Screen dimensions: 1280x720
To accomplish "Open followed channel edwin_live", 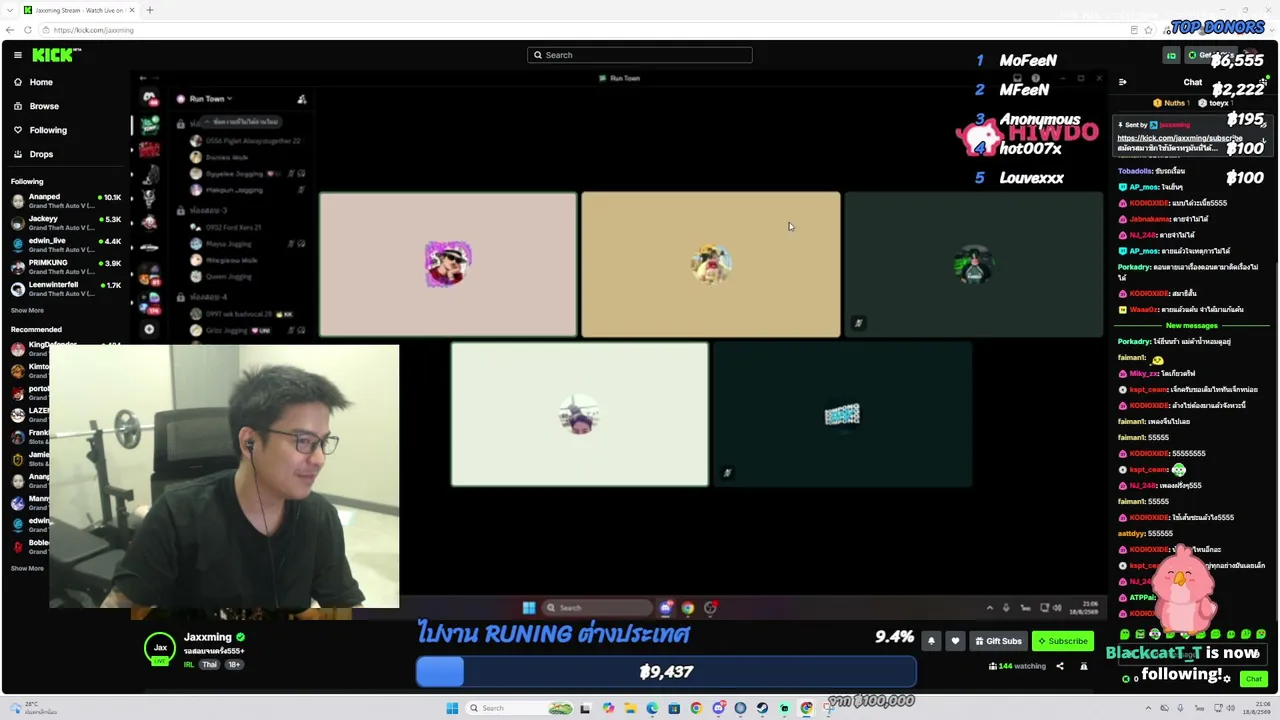I will 66,245.
